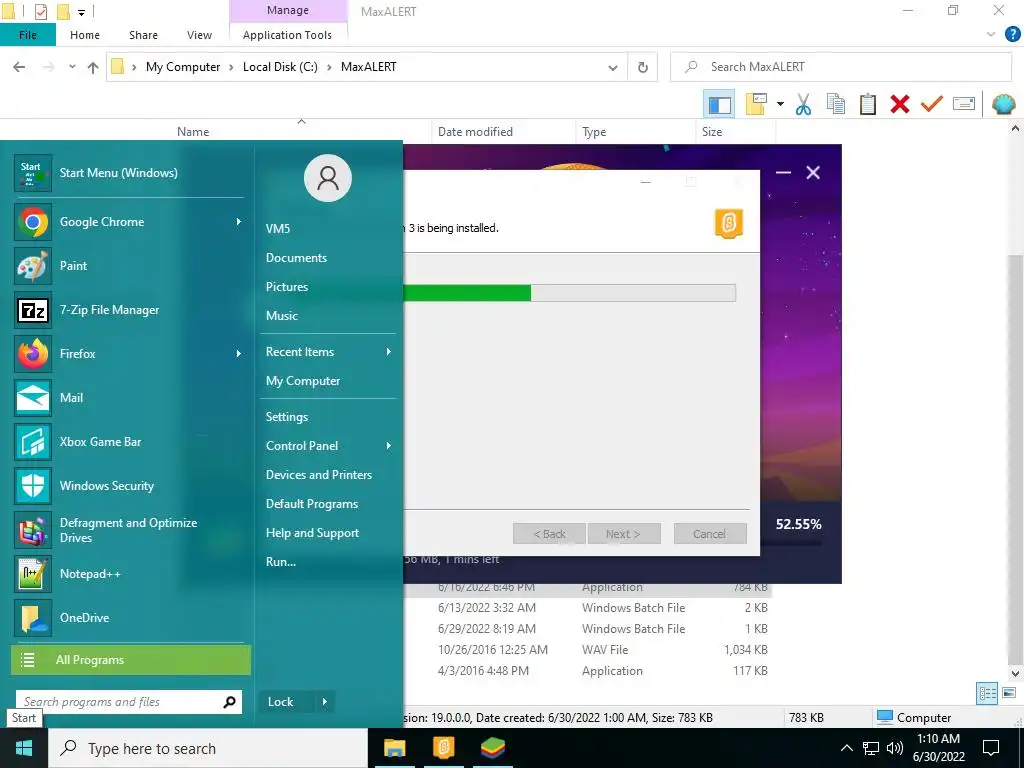Open OneDrive from start menu
The height and width of the screenshot is (768, 1024).
129,618
